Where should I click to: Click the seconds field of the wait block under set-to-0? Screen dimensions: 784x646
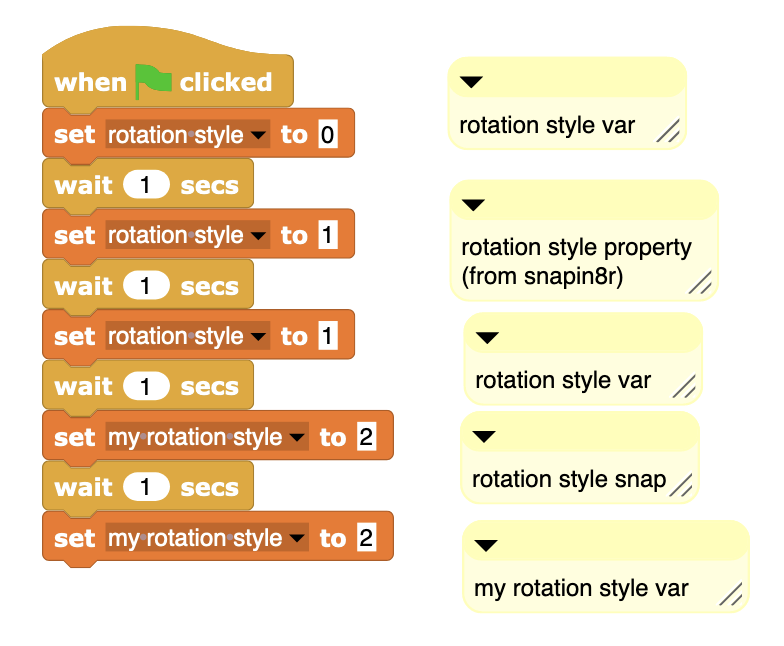point(146,186)
